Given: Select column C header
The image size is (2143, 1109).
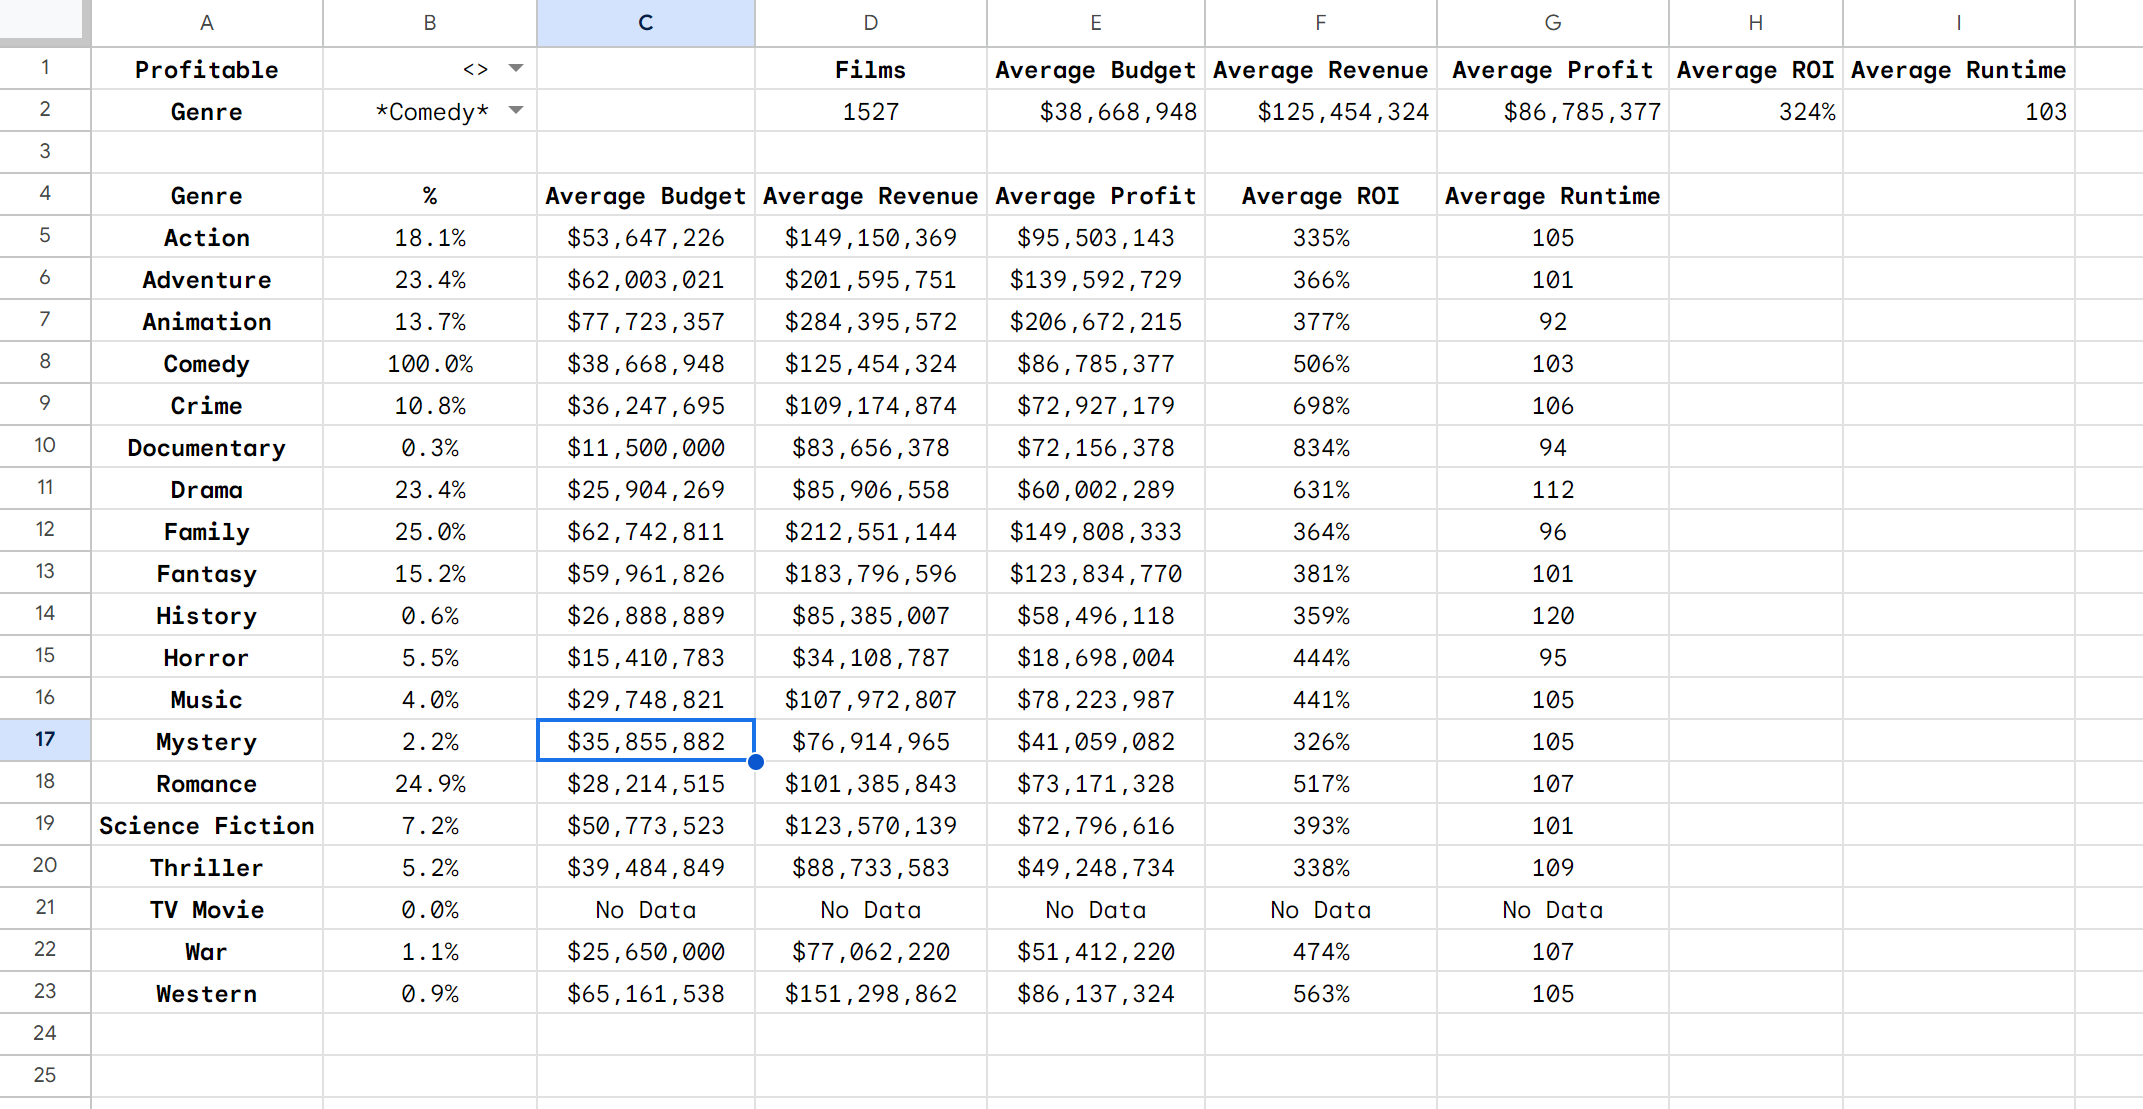Looking at the screenshot, I should click(645, 22).
